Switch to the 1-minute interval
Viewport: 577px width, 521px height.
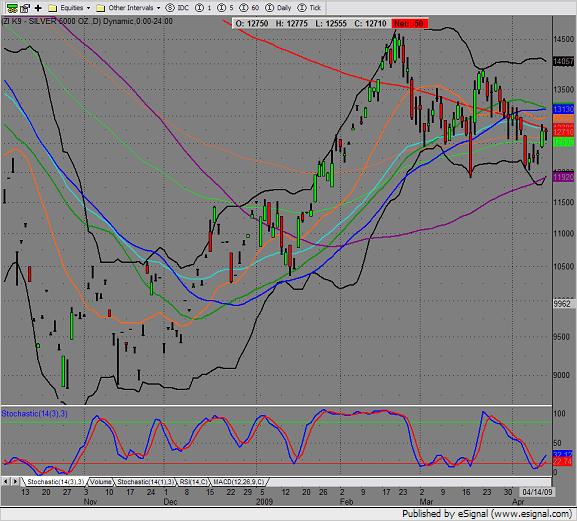pyautogui.click(x=203, y=8)
